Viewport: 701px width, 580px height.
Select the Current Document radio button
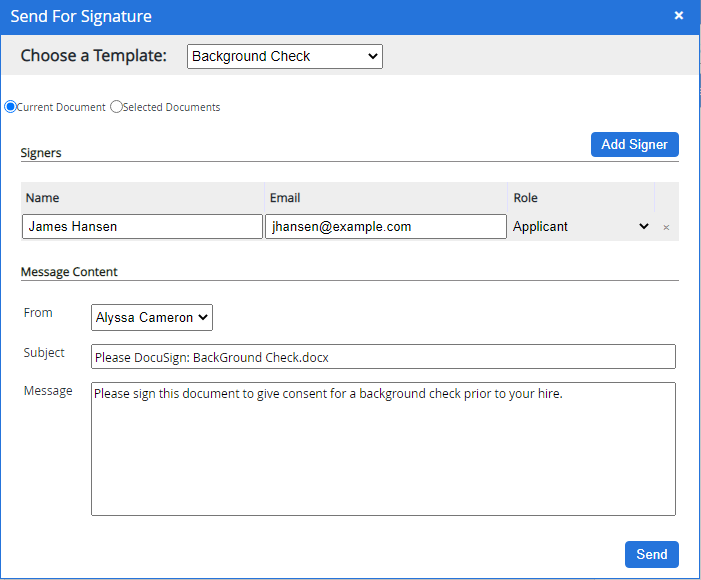tap(11, 107)
